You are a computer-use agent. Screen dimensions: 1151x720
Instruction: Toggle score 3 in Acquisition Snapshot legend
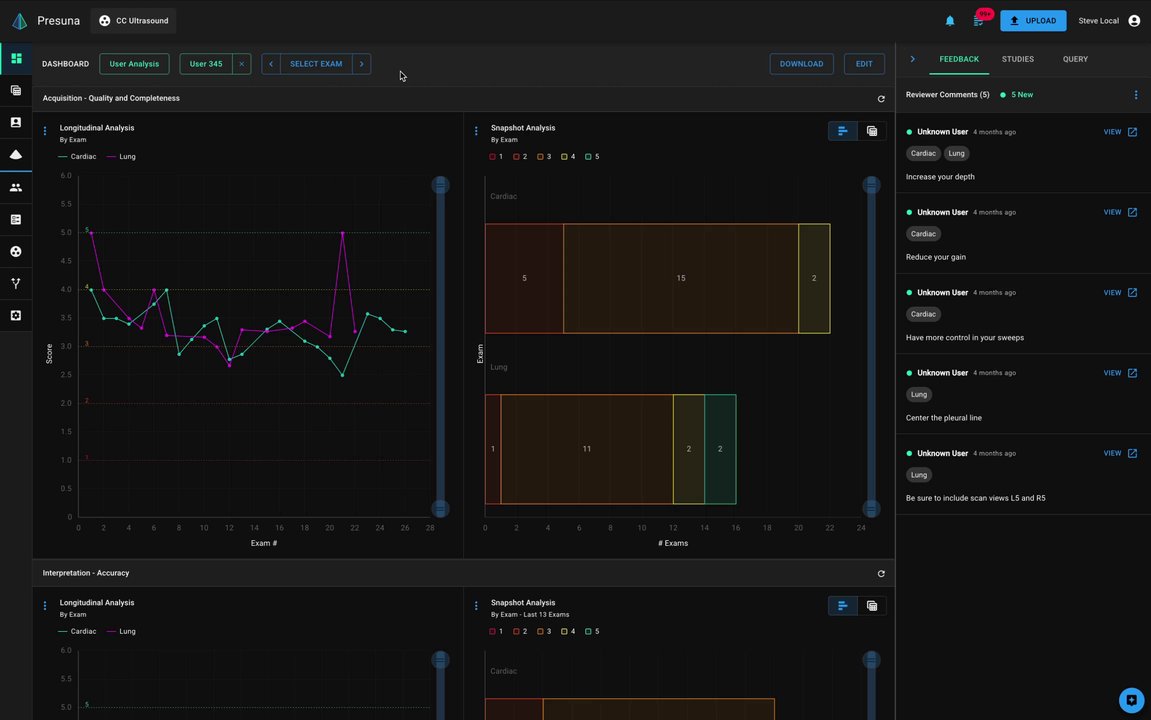click(545, 156)
